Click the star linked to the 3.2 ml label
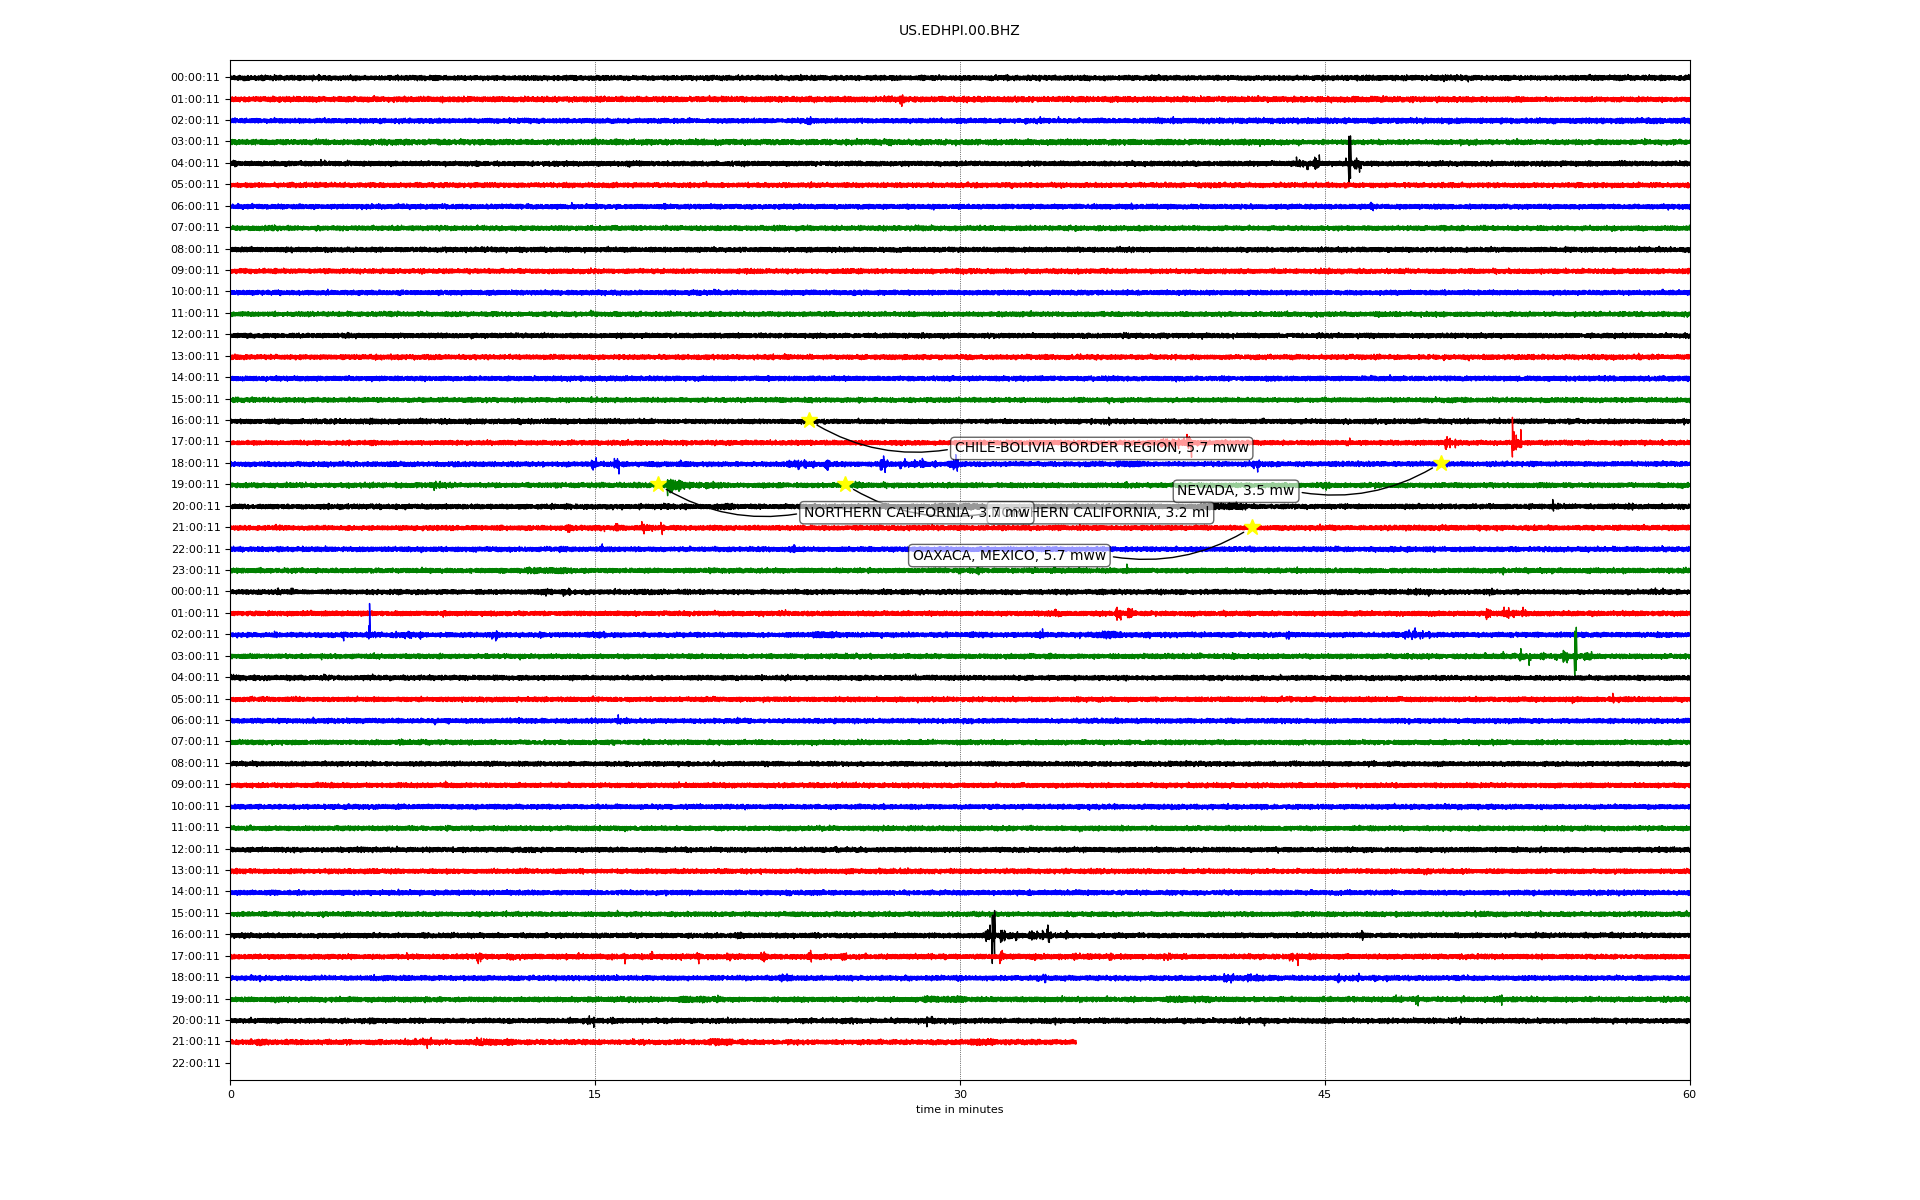Viewport: 1920px width, 1200px height. 845,485
